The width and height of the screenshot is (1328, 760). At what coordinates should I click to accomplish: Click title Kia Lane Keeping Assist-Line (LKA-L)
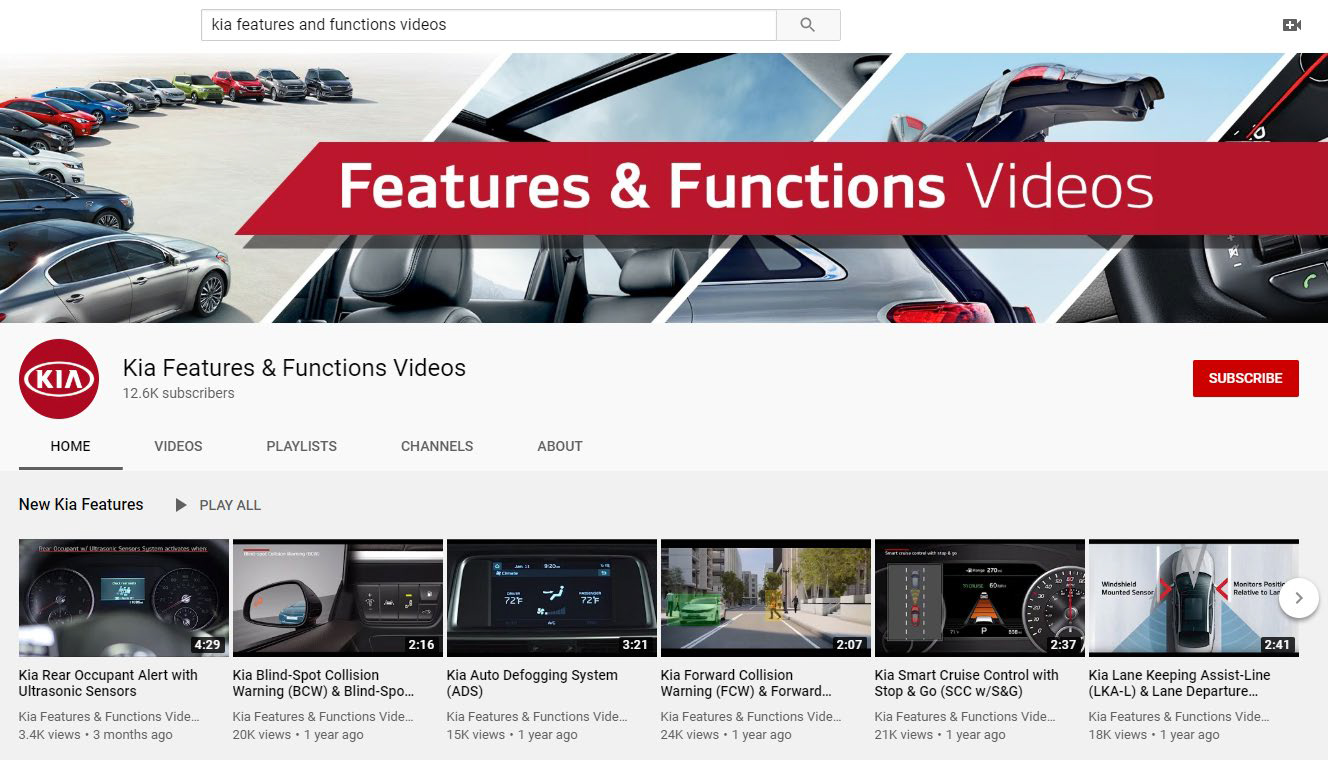point(1179,683)
